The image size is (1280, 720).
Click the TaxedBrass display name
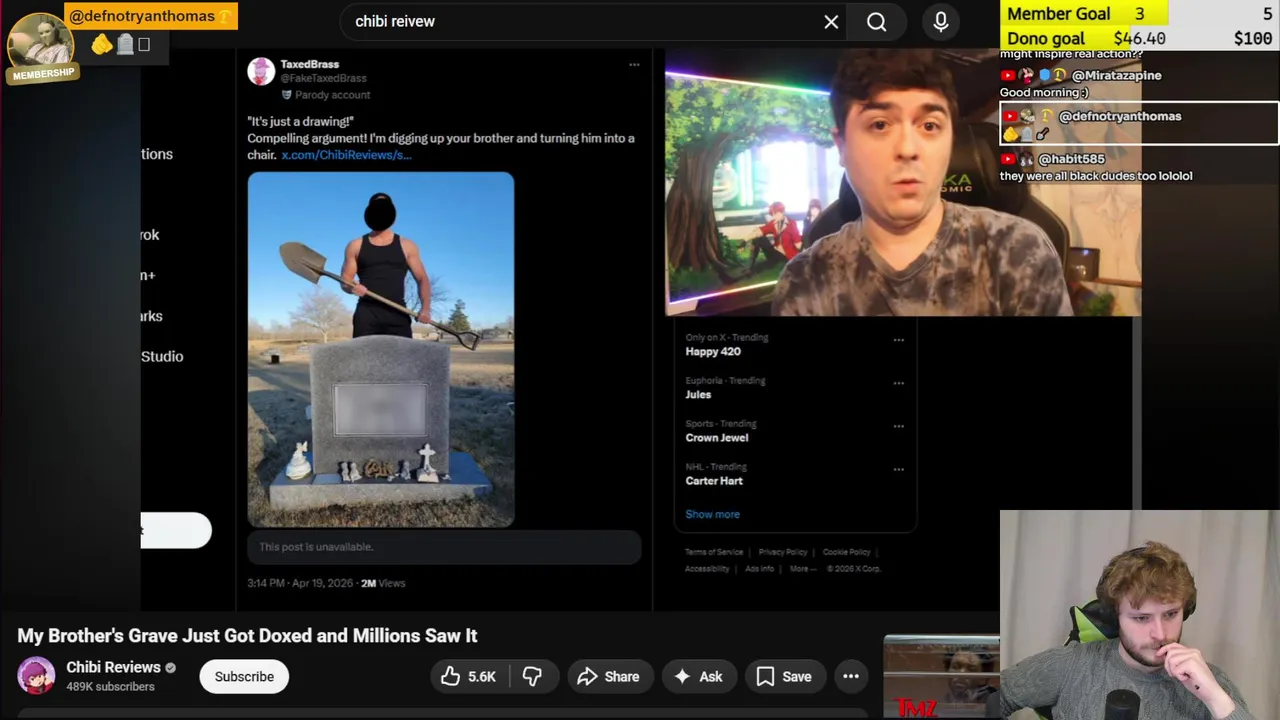coord(309,64)
